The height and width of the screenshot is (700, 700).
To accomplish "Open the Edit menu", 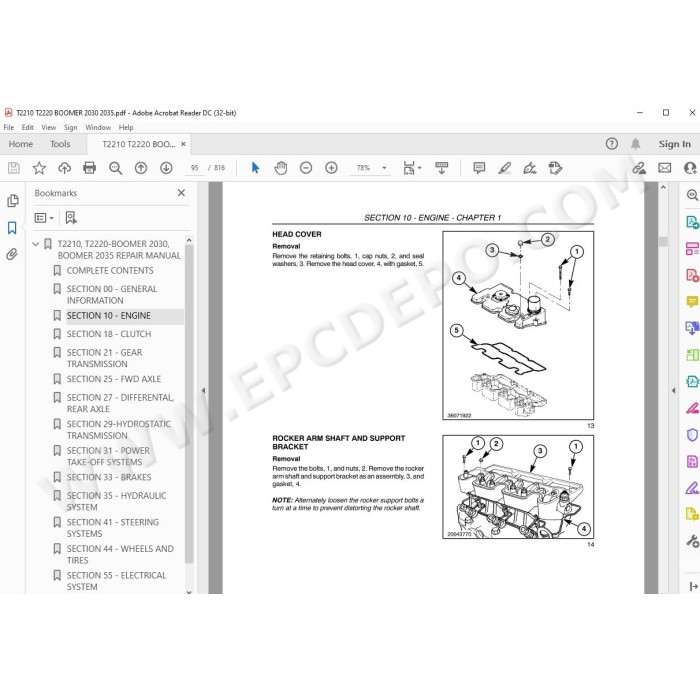I will [x=28, y=127].
